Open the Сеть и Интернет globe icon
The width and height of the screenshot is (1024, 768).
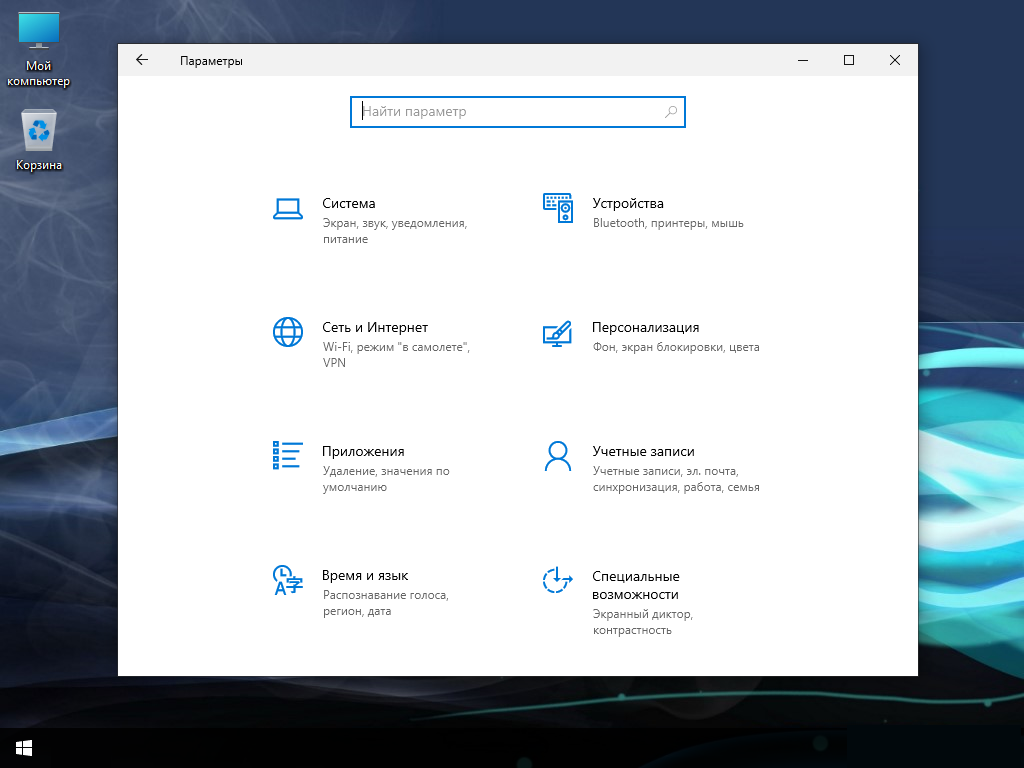(288, 332)
